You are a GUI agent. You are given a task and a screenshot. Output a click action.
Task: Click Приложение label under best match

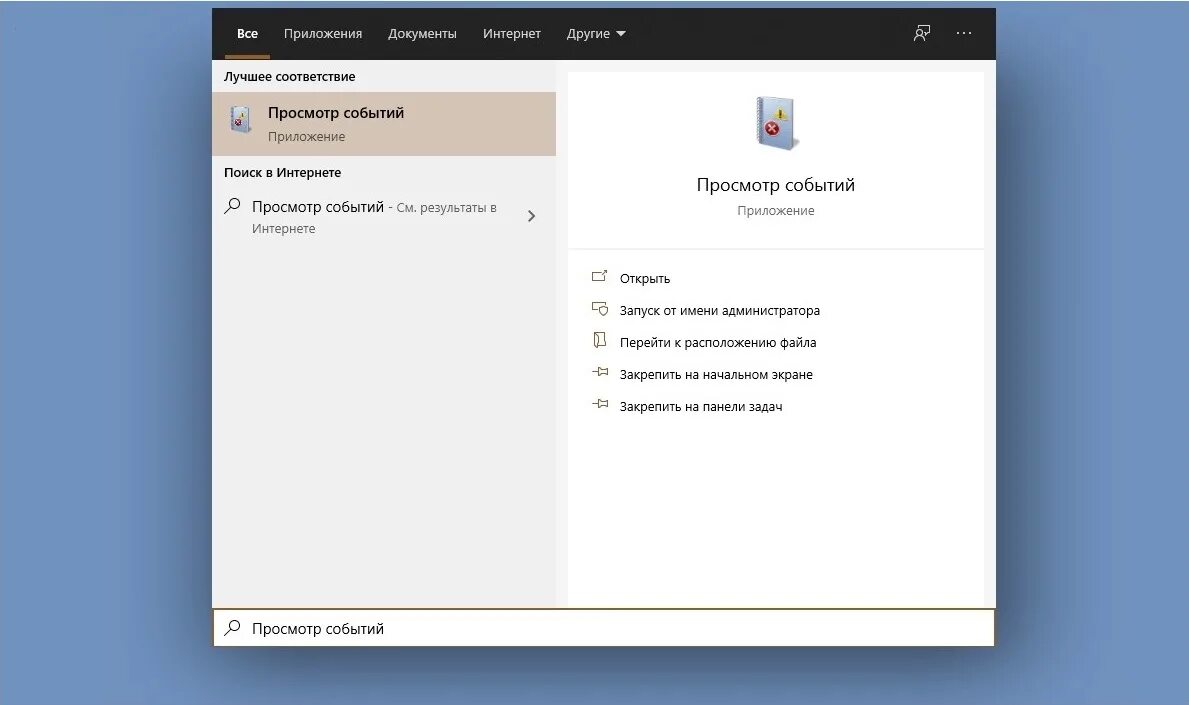306,136
